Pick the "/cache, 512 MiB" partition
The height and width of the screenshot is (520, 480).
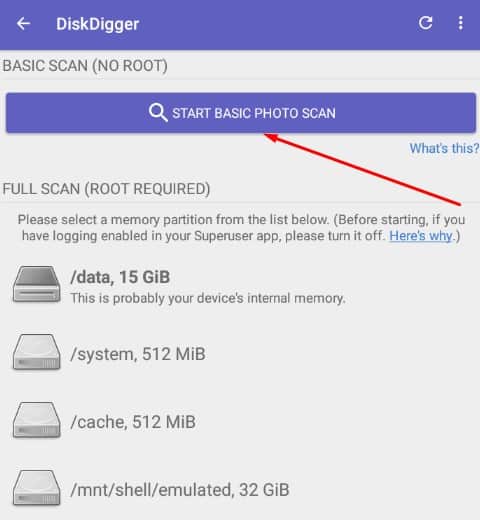pyautogui.click(x=133, y=422)
